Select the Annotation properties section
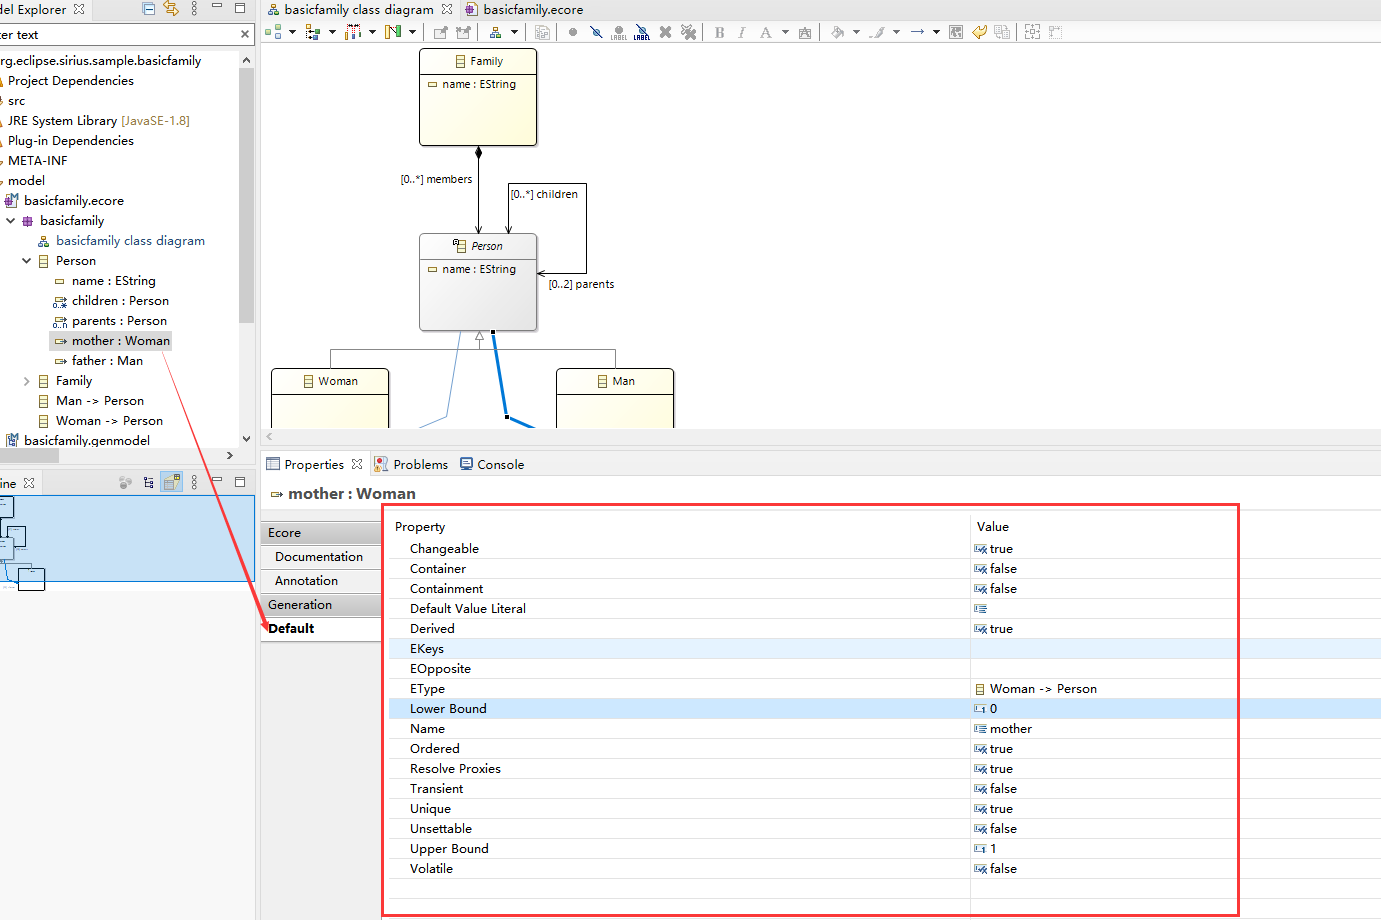 (x=321, y=581)
